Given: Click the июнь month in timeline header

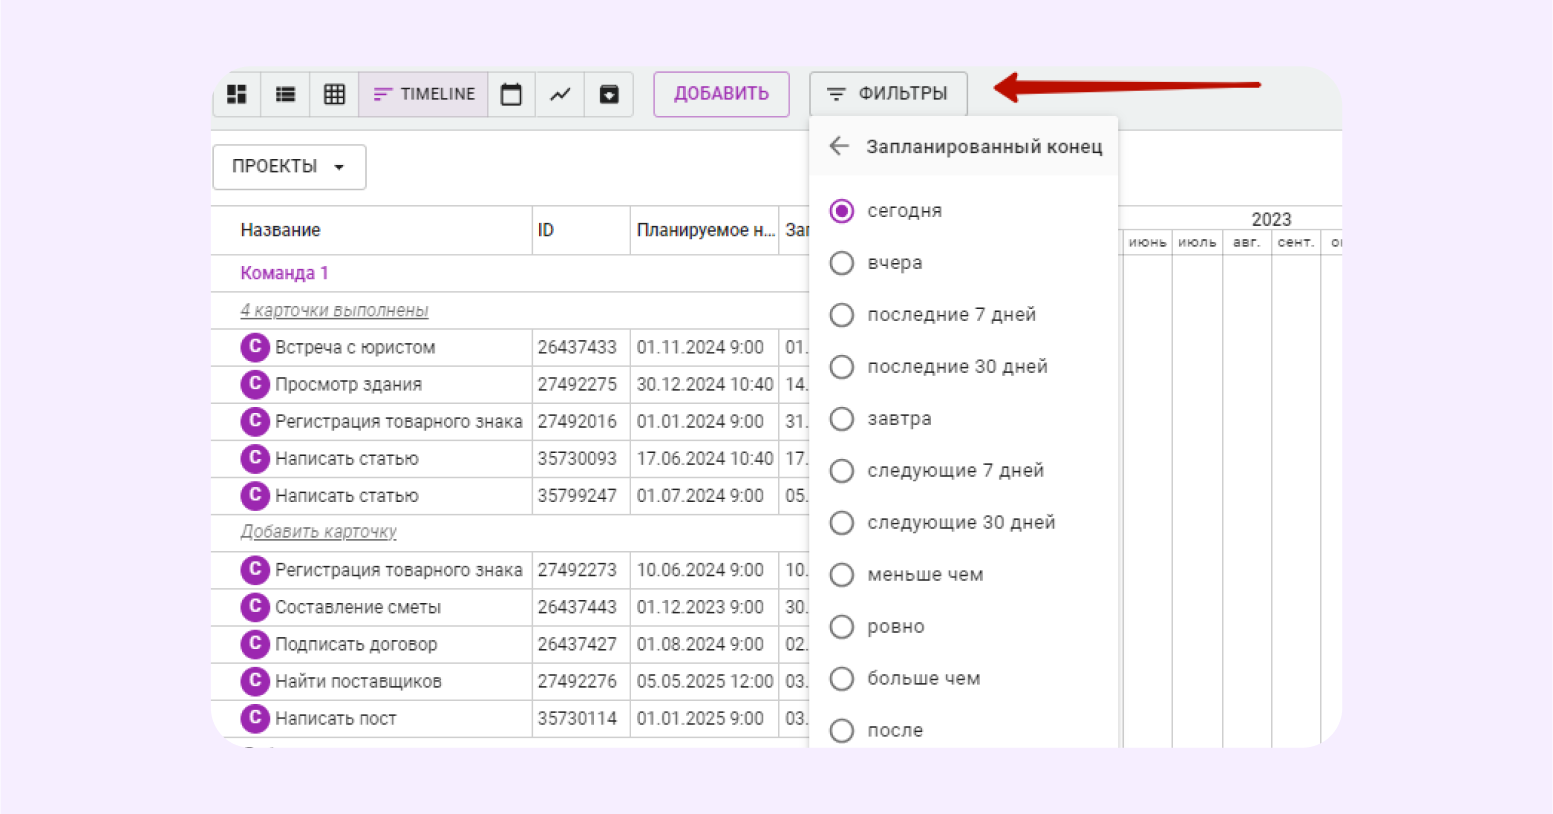Looking at the screenshot, I should 1147,243.
